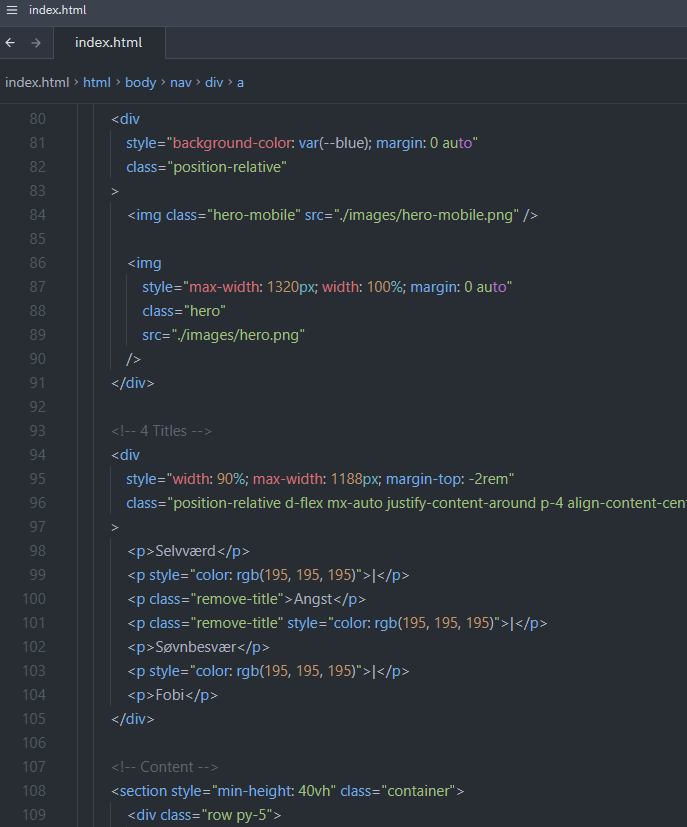Click the 'Content' comment on line 107
The width and height of the screenshot is (687, 827).
165,767
